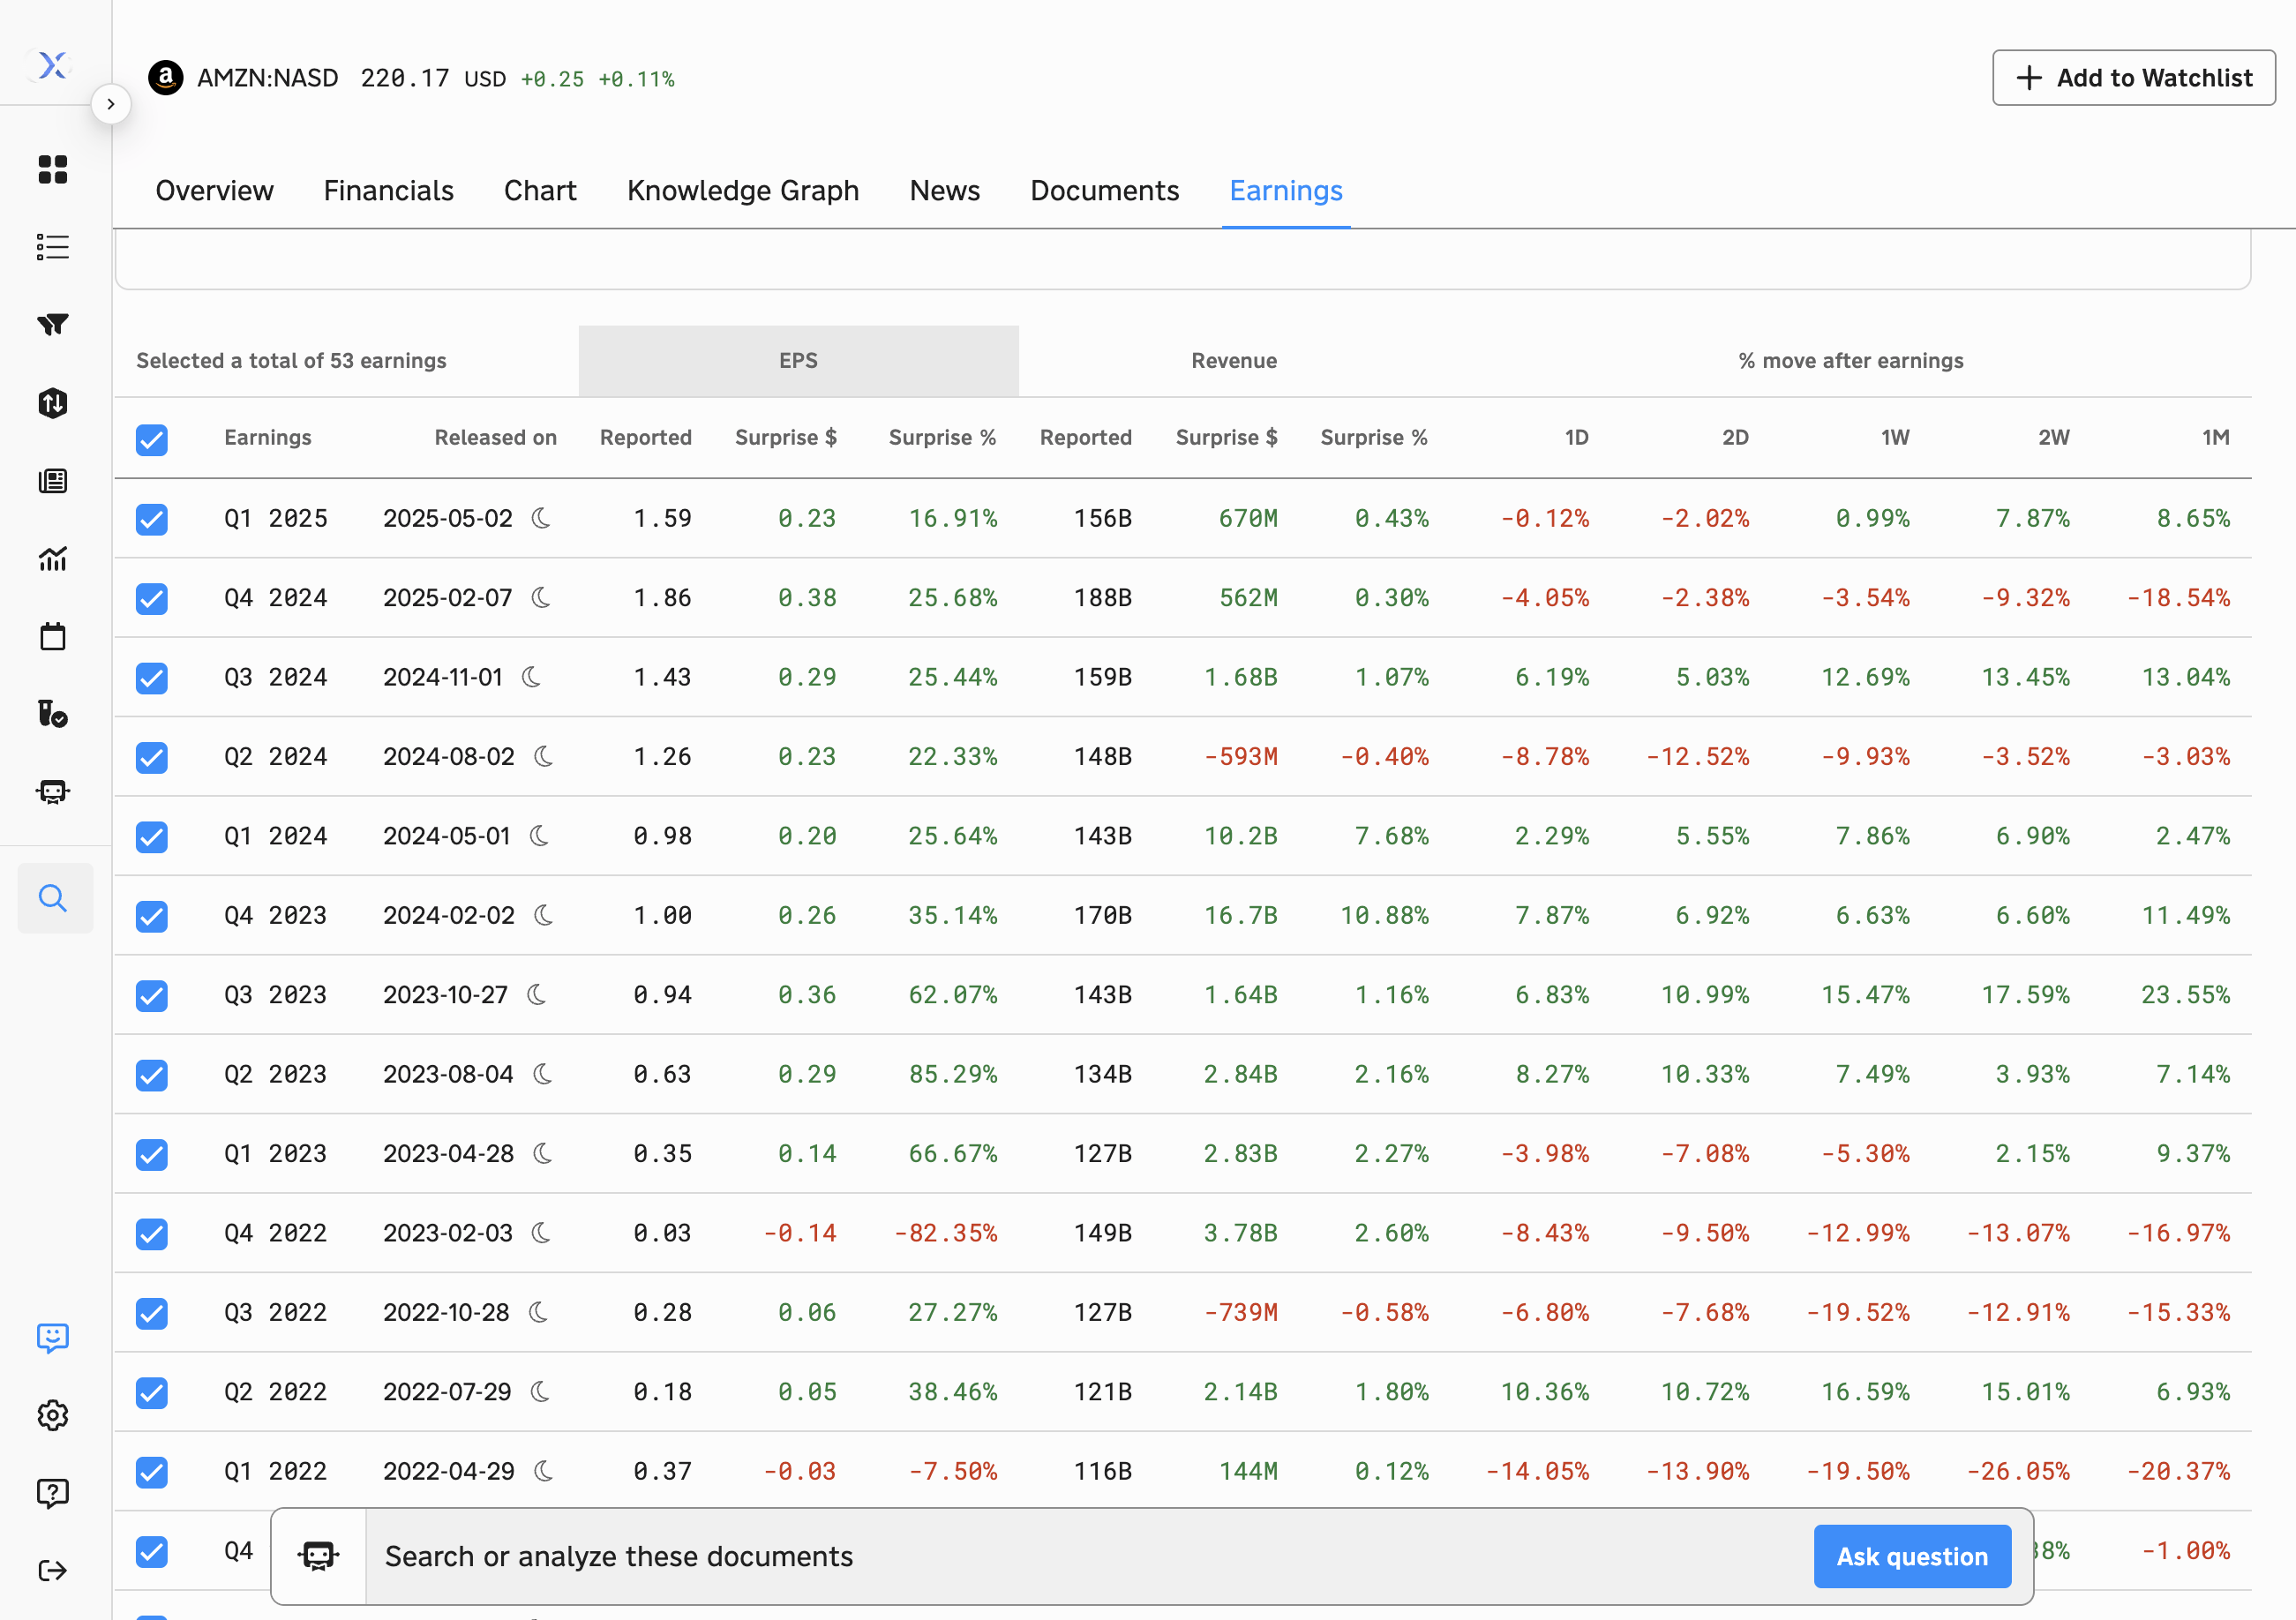Open the Documents tab
Viewport: 2296px width, 1620px height.
point(1104,190)
